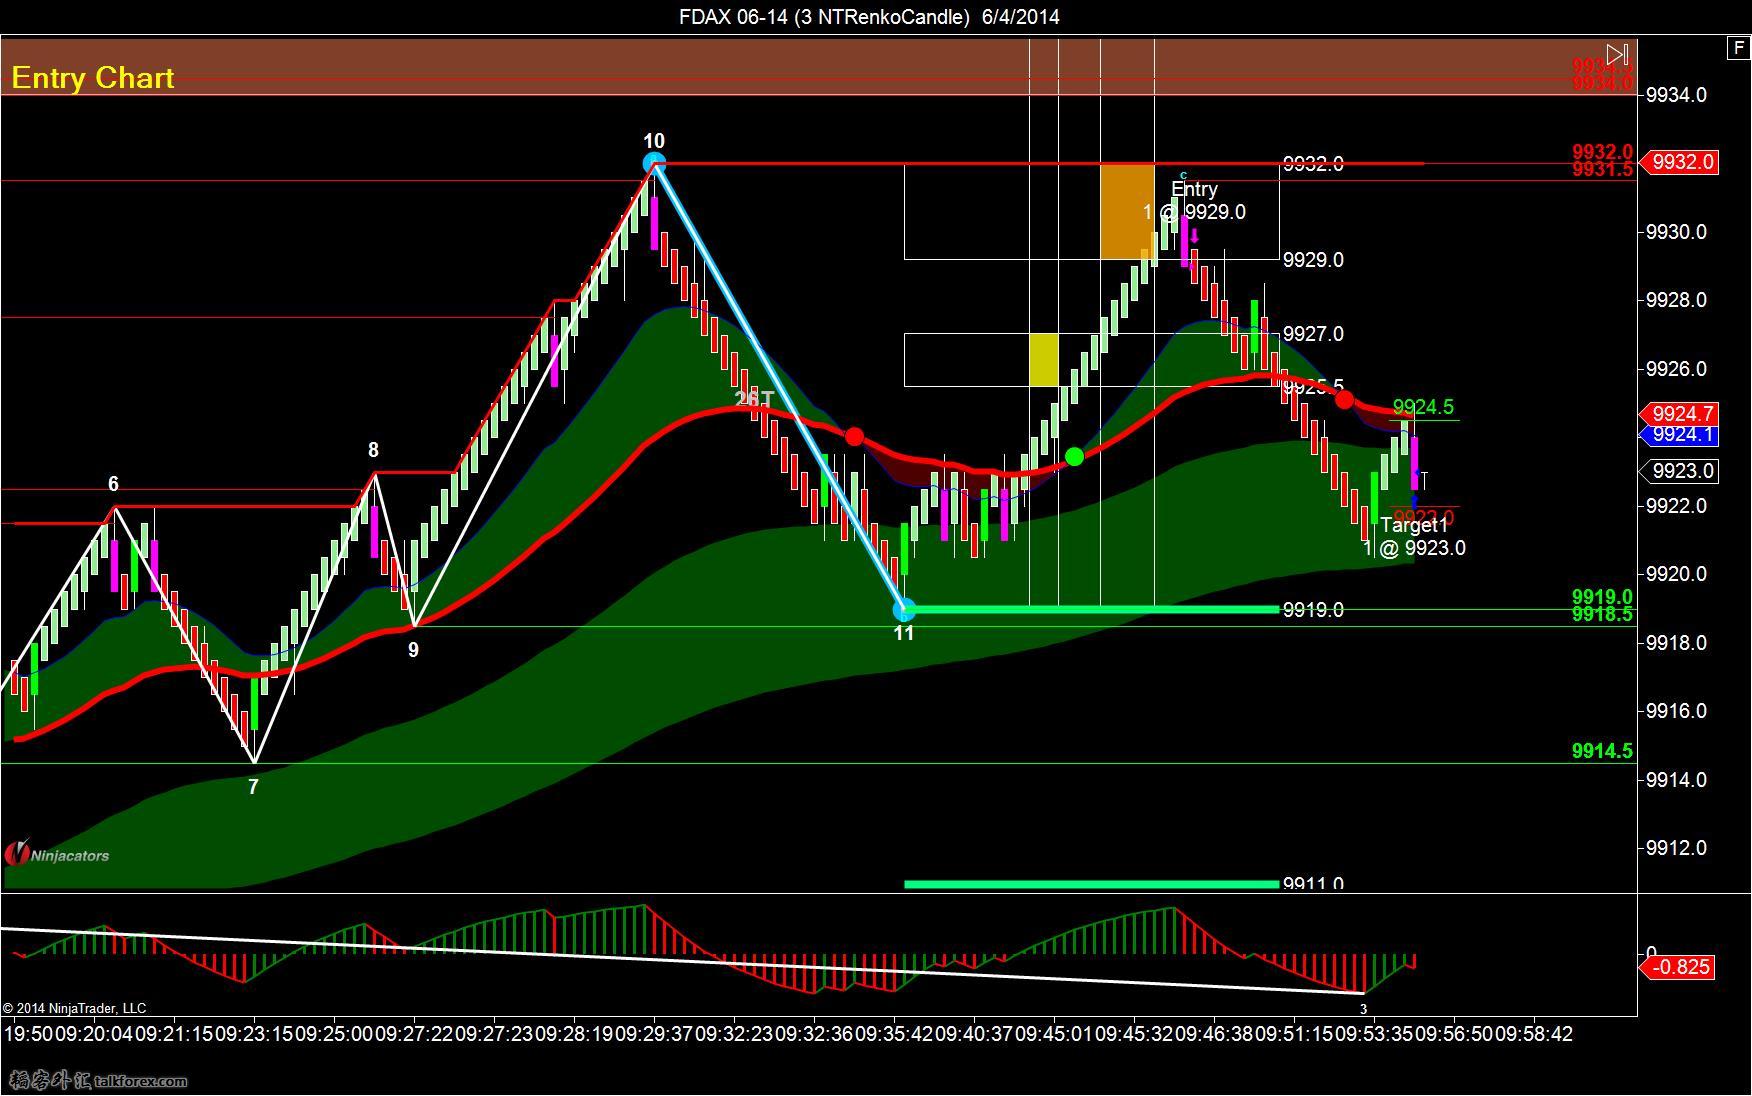This screenshot has width=1752, height=1096.
Task: Click the blue 9924.1 price marker
Action: coord(1680,434)
